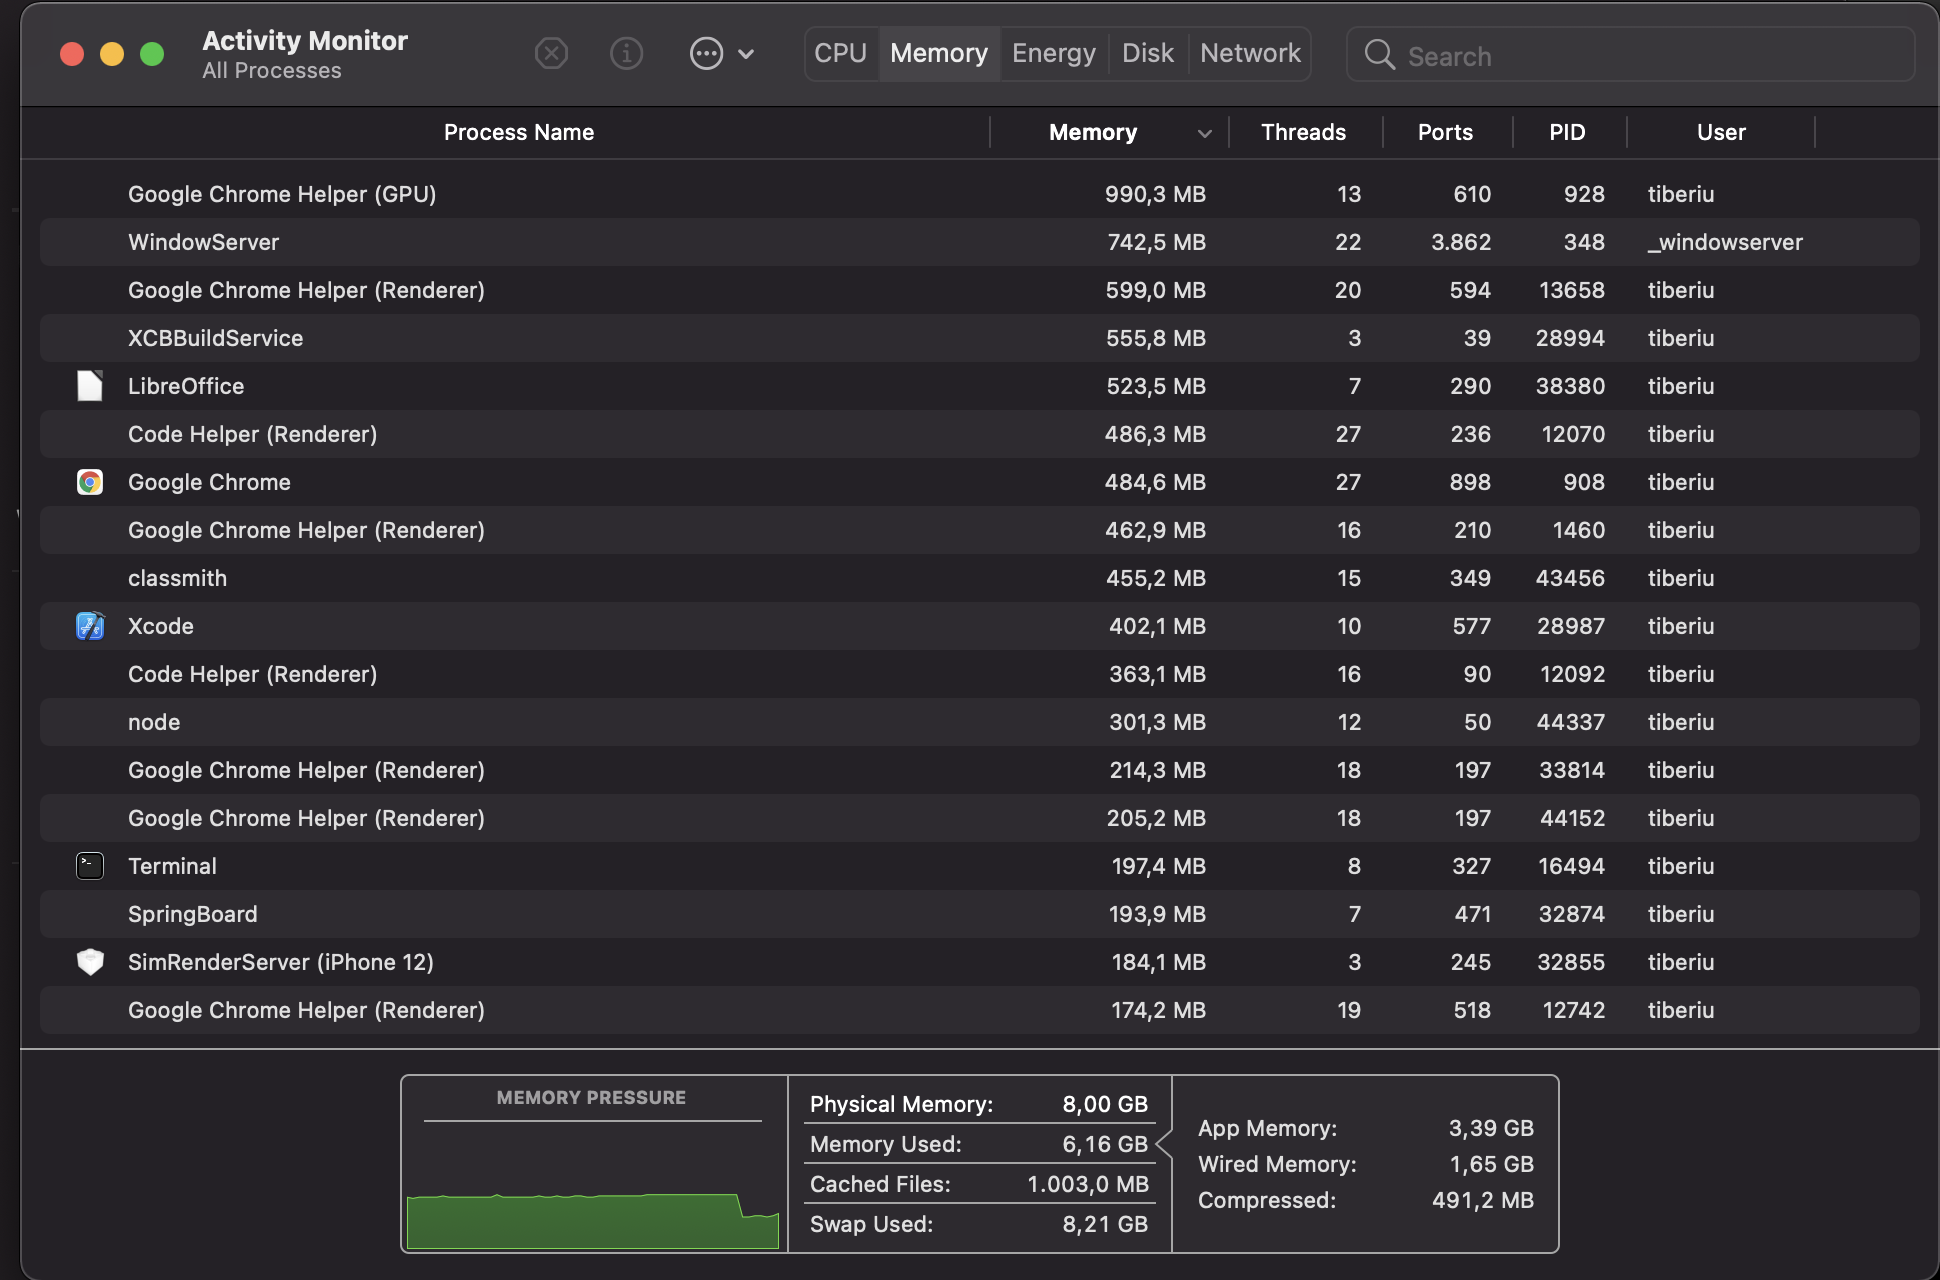Image resolution: width=1940 pixels, height=1280 pixels.
Task: Open the Network tab
Action: coord(1250,53)
